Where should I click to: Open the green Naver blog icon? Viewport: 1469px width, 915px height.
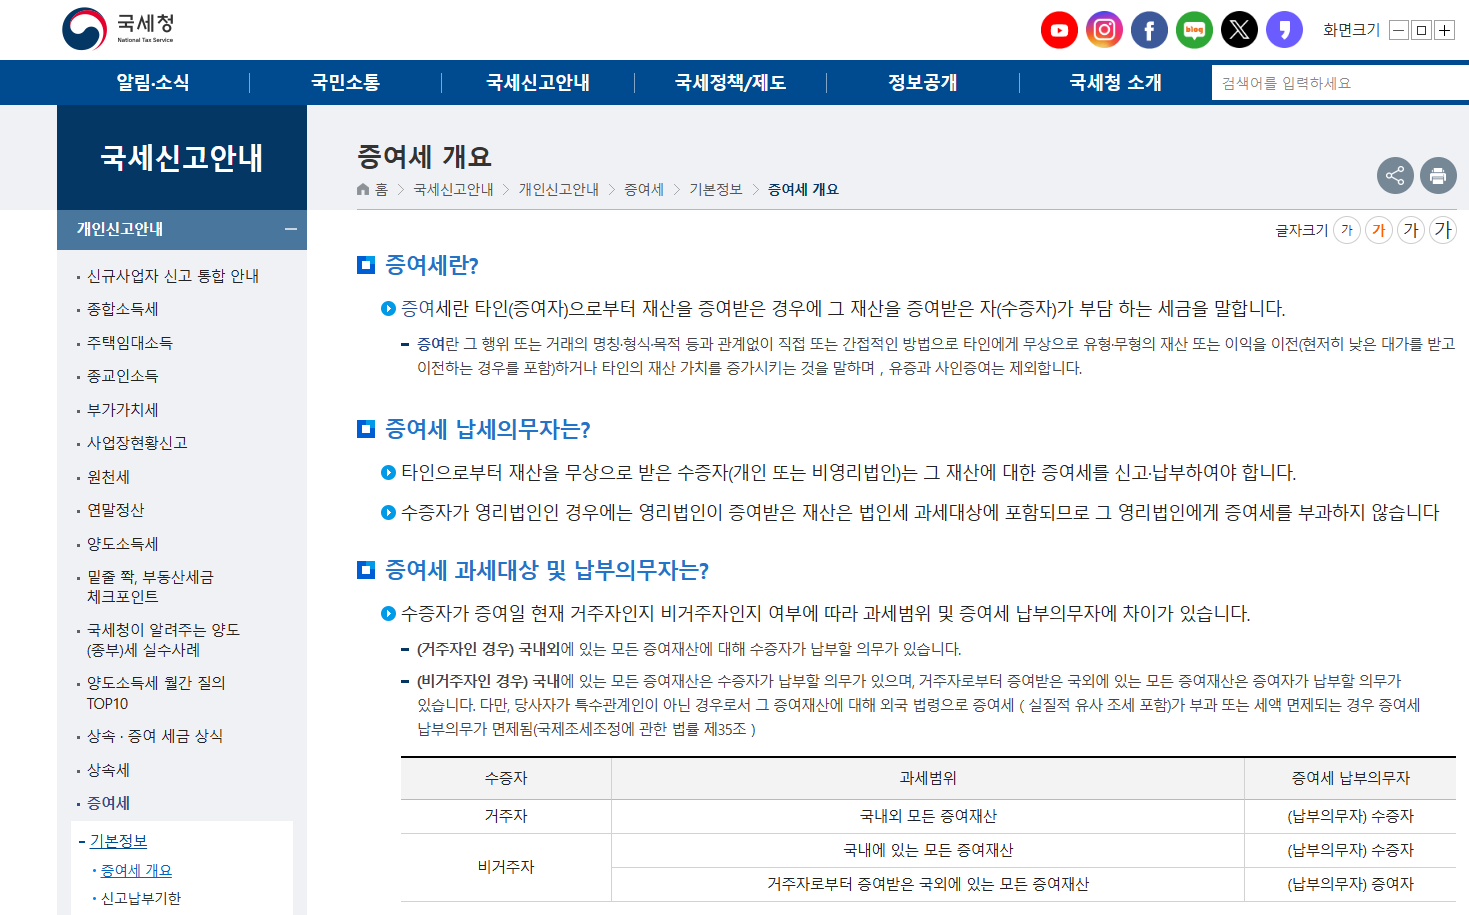tap(1194, 30)
